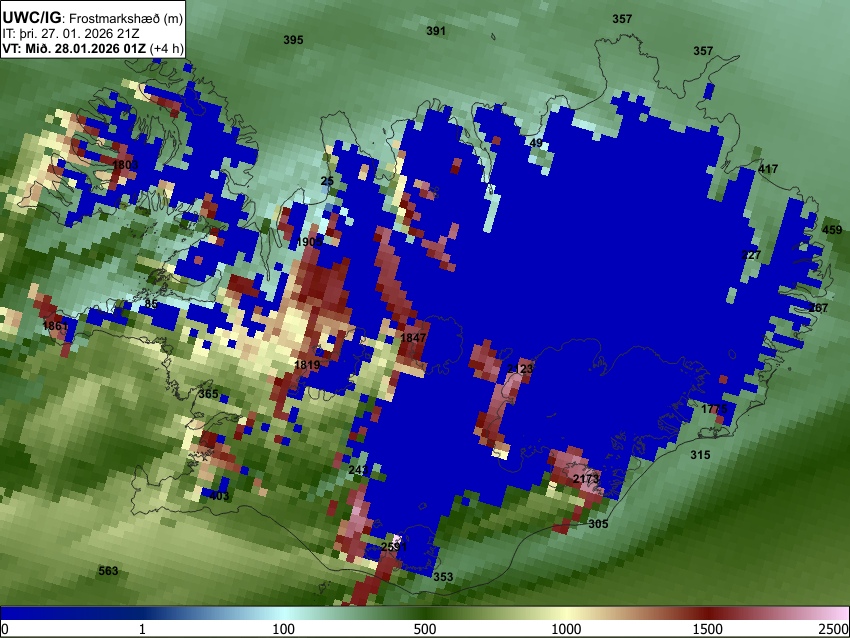Click the '500' tick on the color legend
850x638 pixels.
tap(424, 629)
